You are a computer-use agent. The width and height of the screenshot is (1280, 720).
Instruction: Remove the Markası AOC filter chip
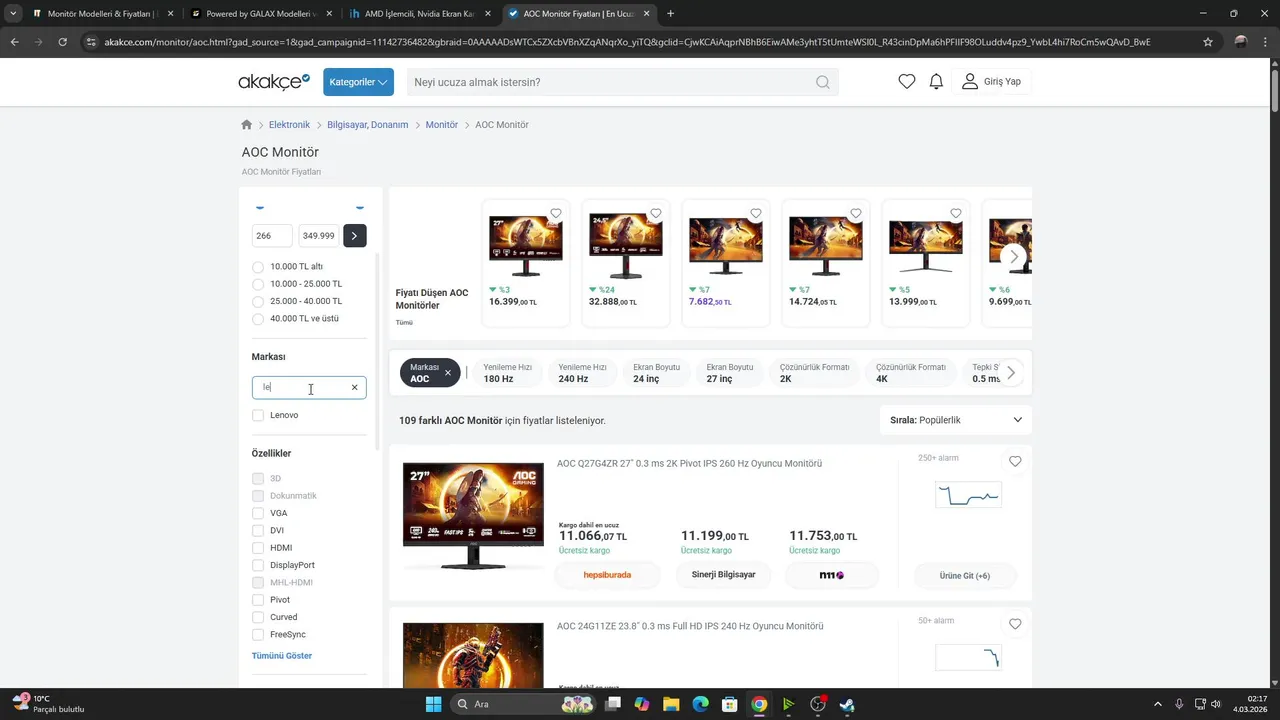point(448,373)
